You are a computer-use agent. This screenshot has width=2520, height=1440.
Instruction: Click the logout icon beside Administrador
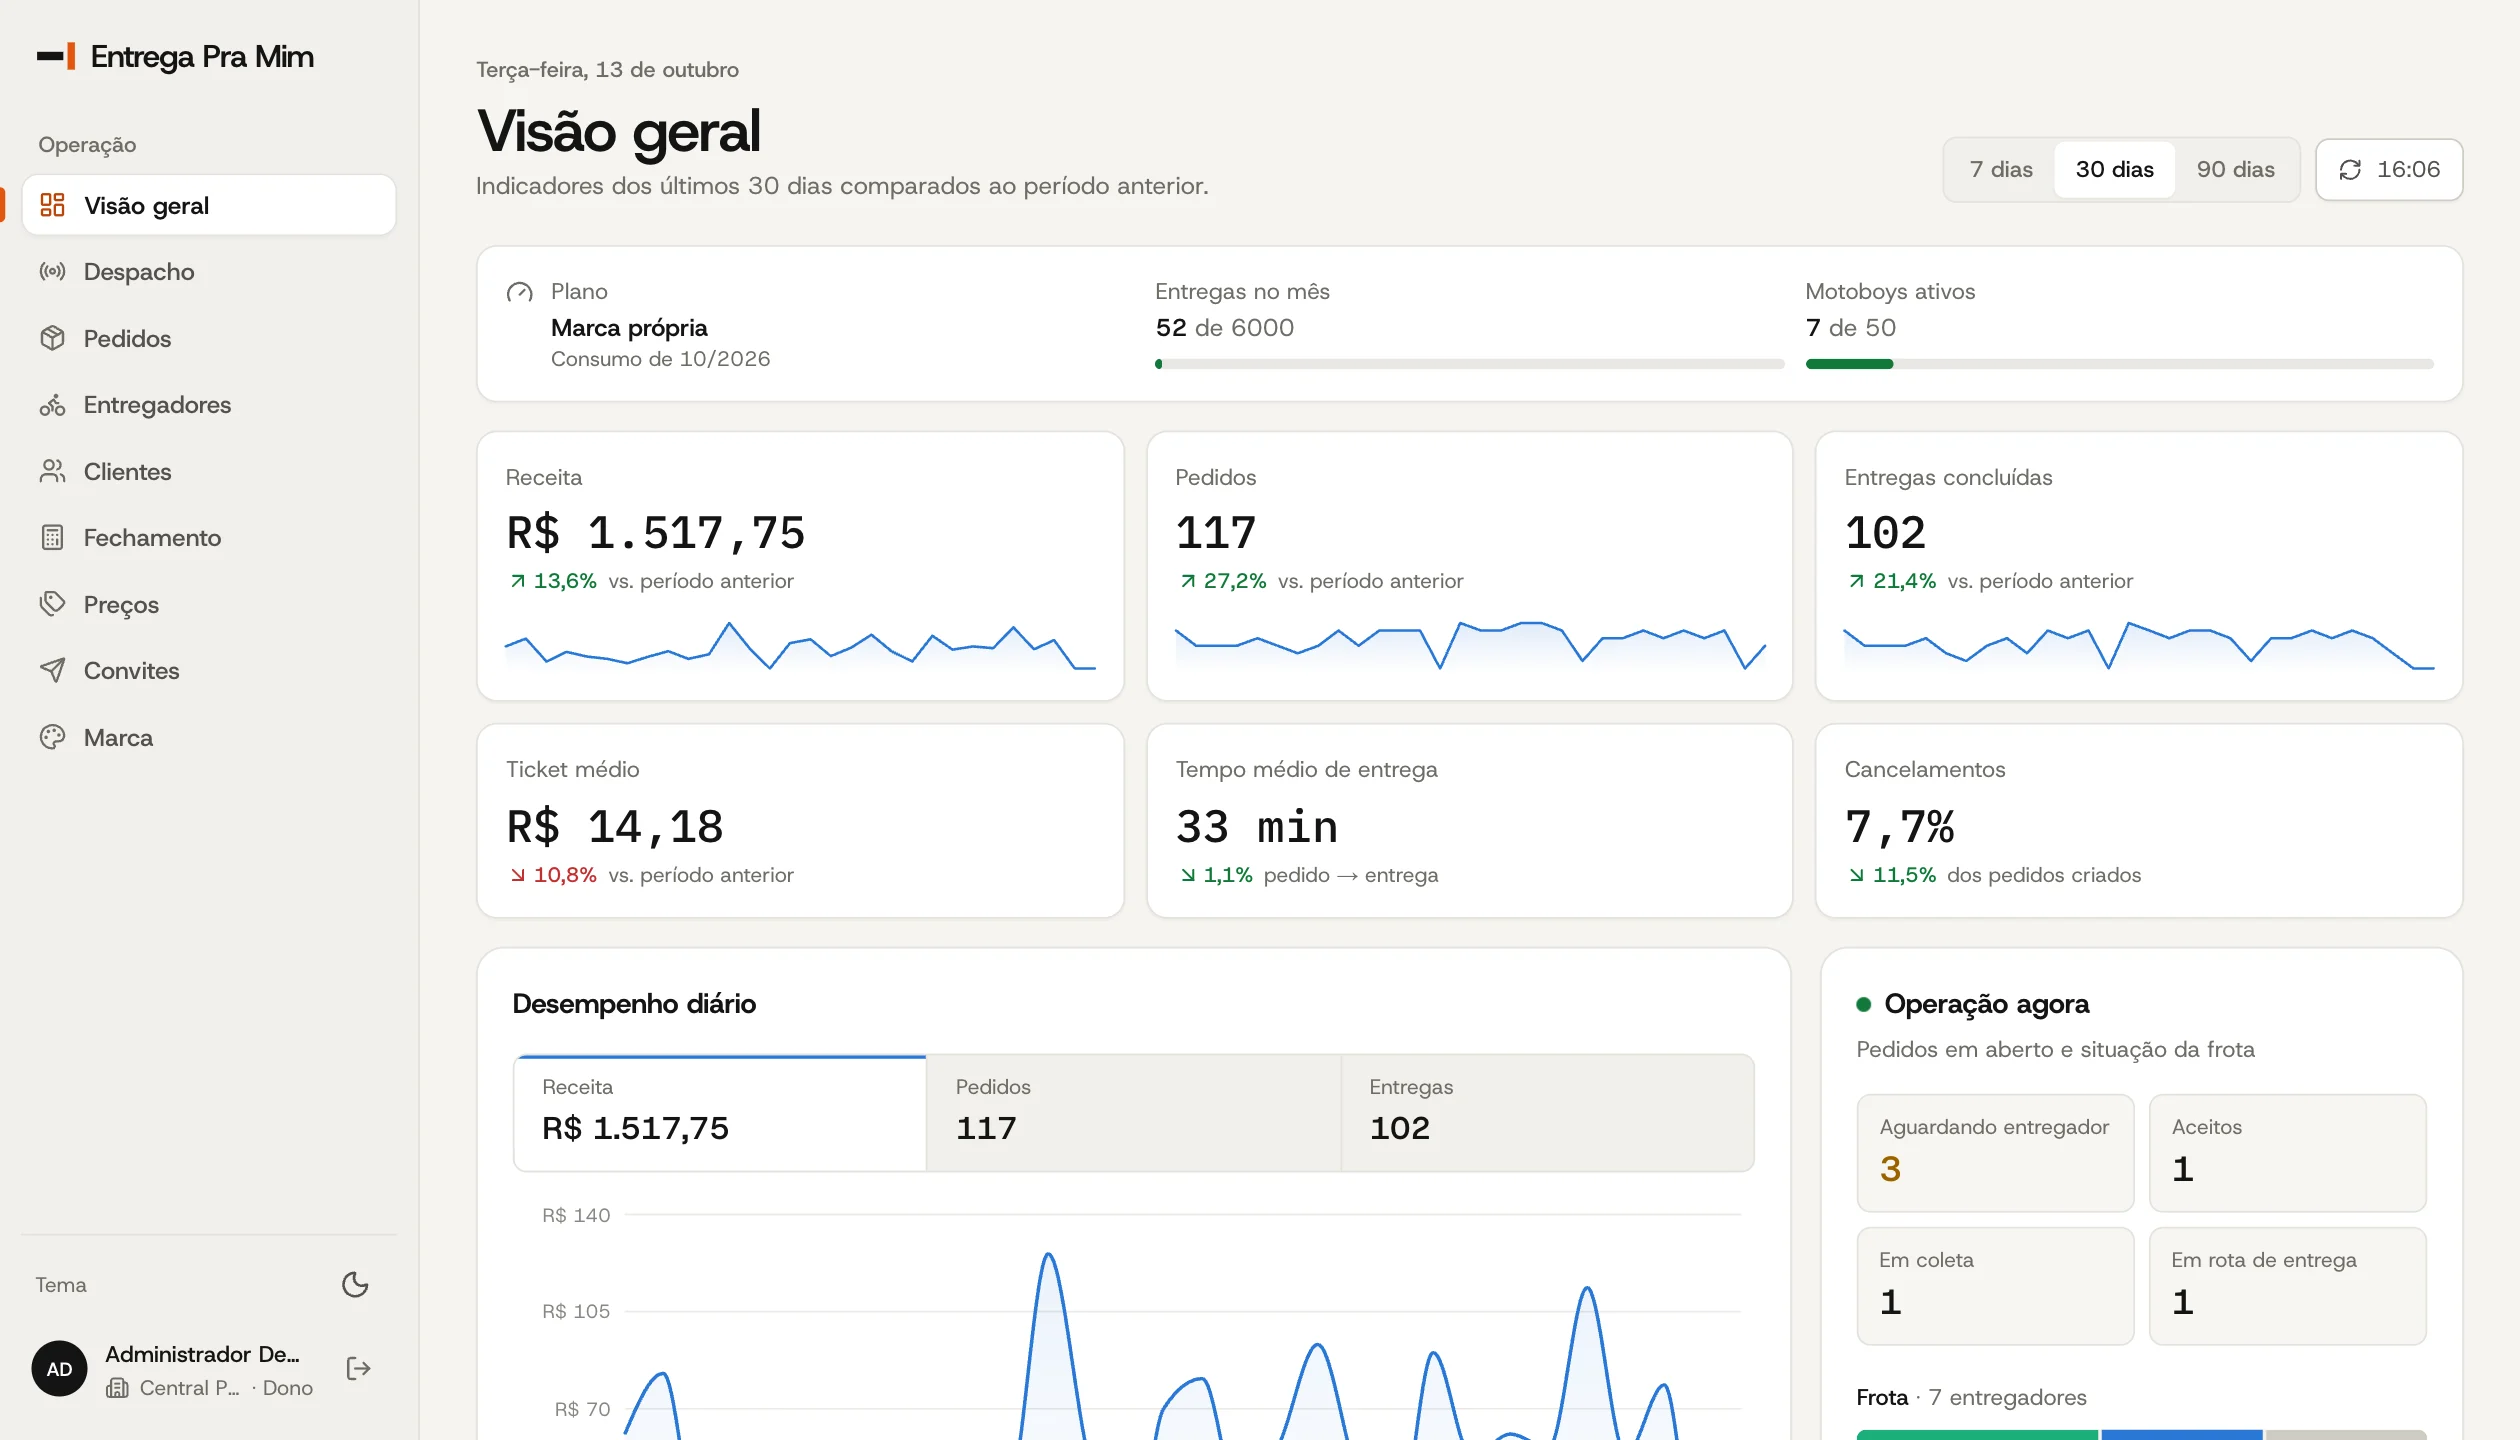click(x=358, y=1369)
